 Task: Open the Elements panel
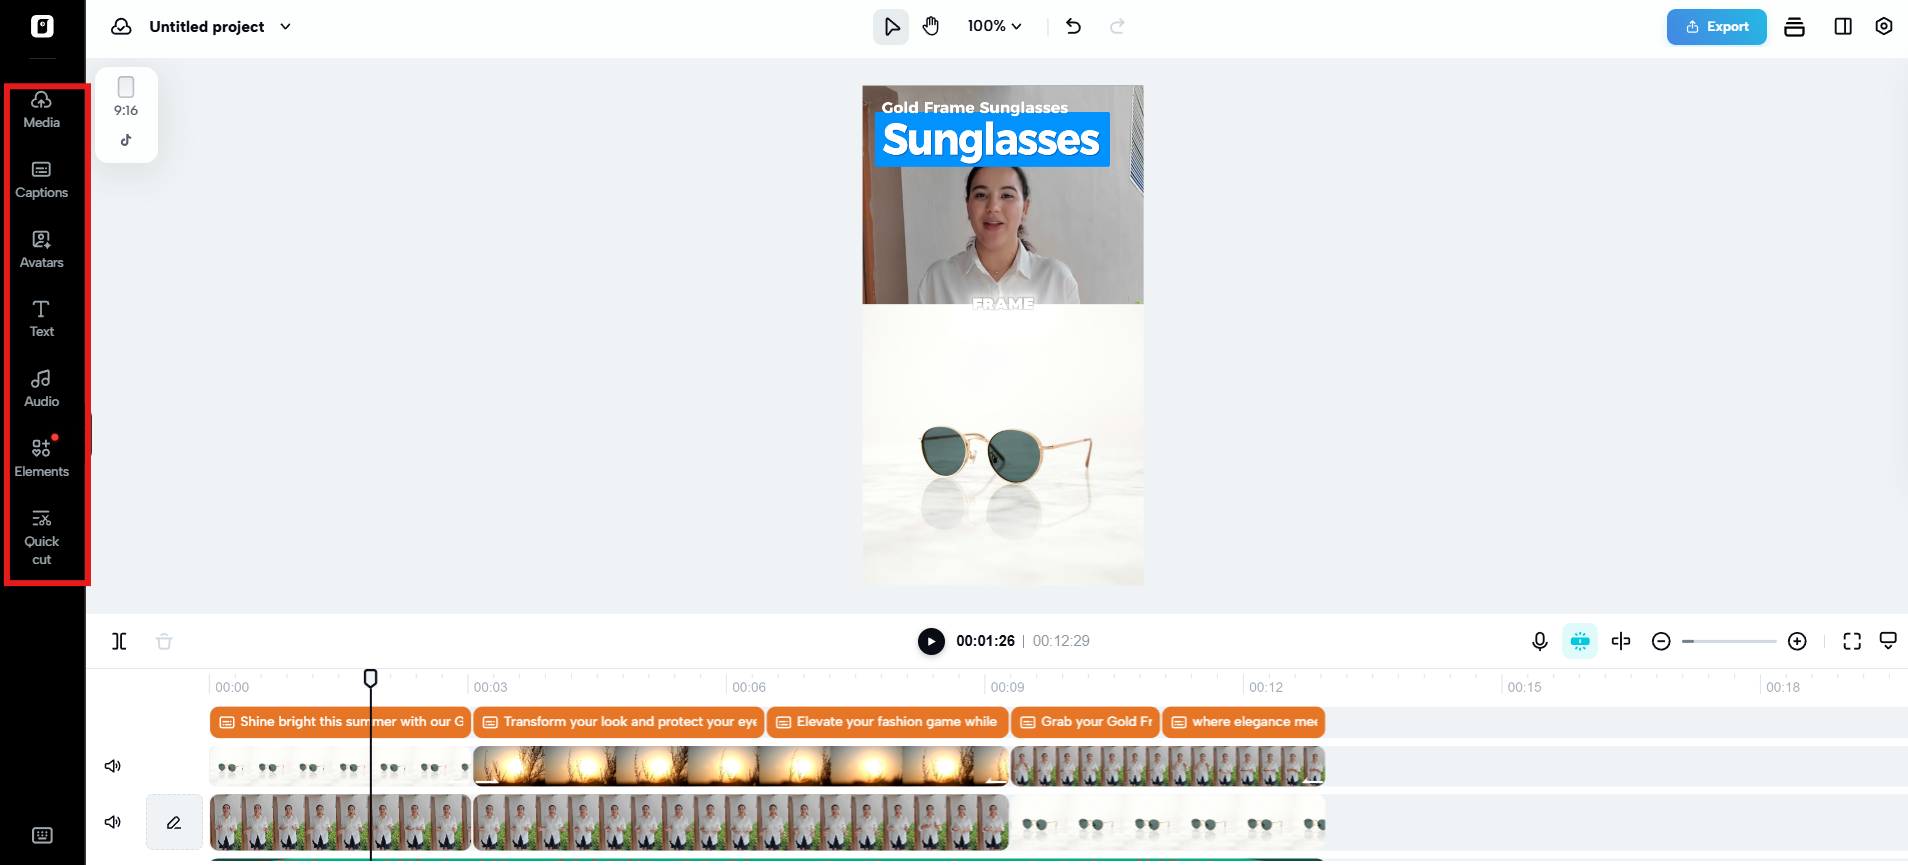(41, 459)
